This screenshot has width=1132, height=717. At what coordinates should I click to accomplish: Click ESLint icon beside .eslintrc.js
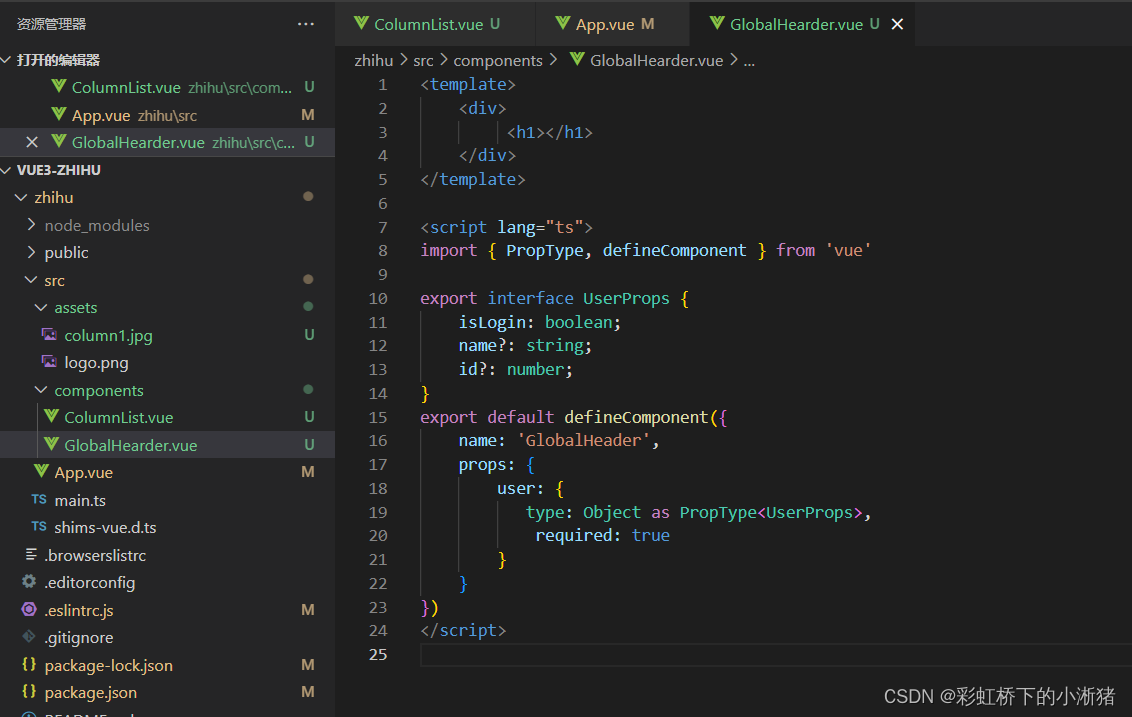[29, 609]
